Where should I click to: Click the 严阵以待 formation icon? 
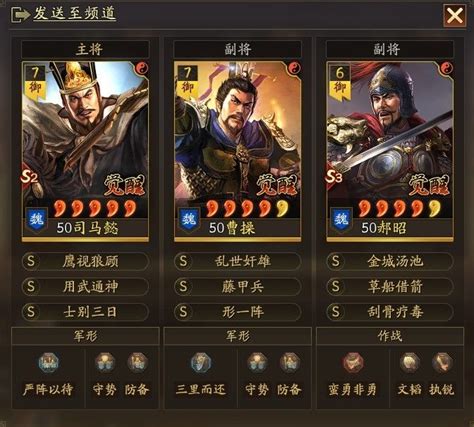tap(49, 363)
